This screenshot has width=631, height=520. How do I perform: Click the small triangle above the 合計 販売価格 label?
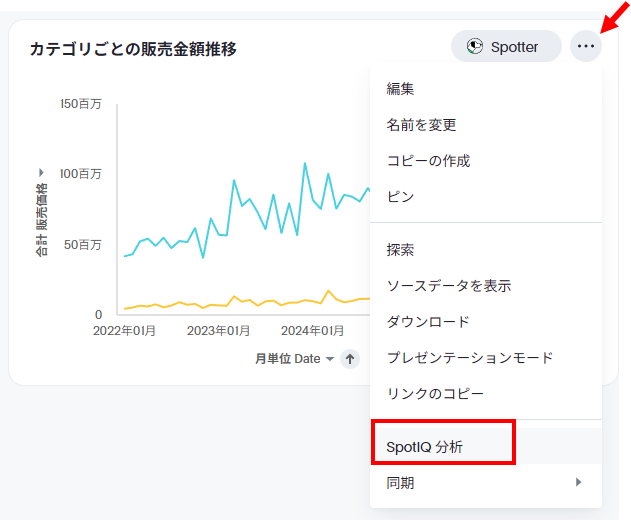pos(41,172)
